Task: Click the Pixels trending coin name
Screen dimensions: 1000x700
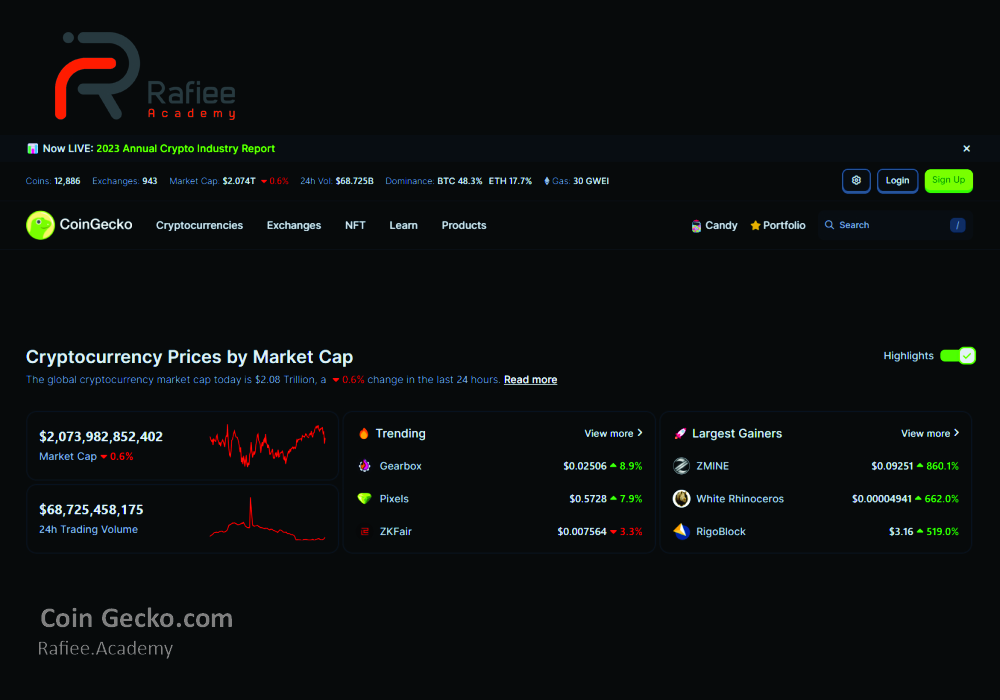Action: coord(394,499)
